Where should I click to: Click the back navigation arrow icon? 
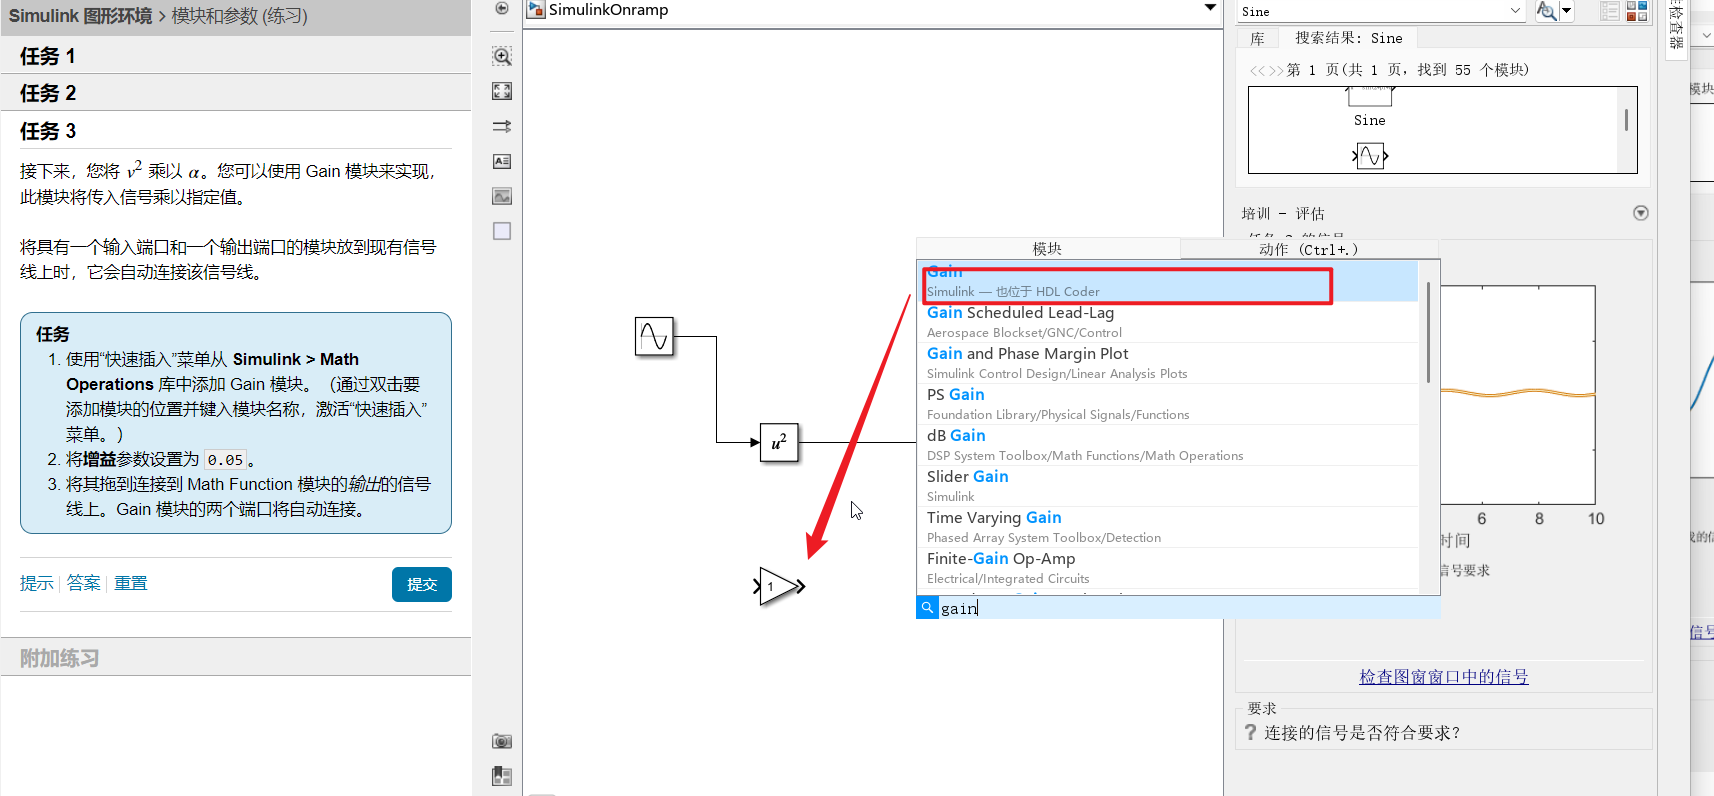coord(502,8)
